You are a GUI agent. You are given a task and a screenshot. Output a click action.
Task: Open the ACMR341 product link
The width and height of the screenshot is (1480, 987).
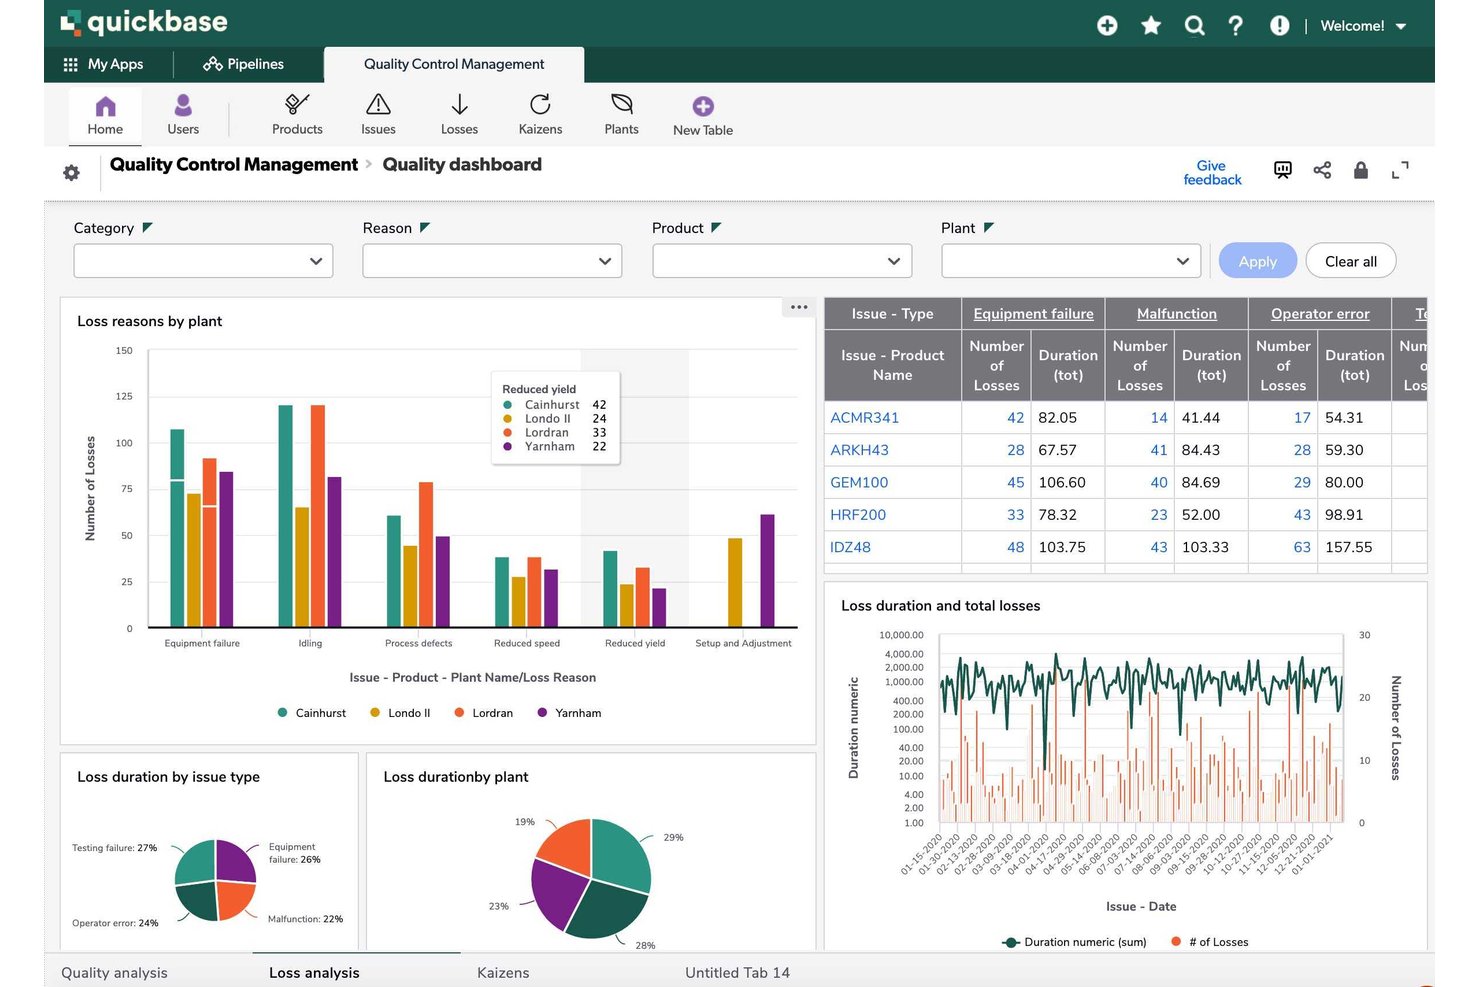coord(864,418)
